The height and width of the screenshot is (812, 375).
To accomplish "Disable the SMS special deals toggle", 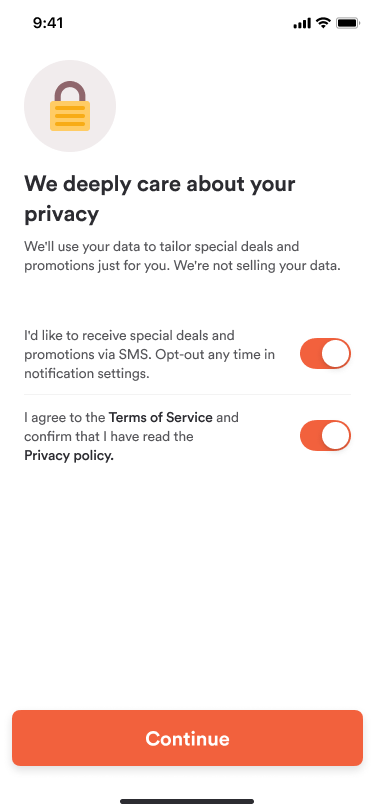I will pos(325,354).
